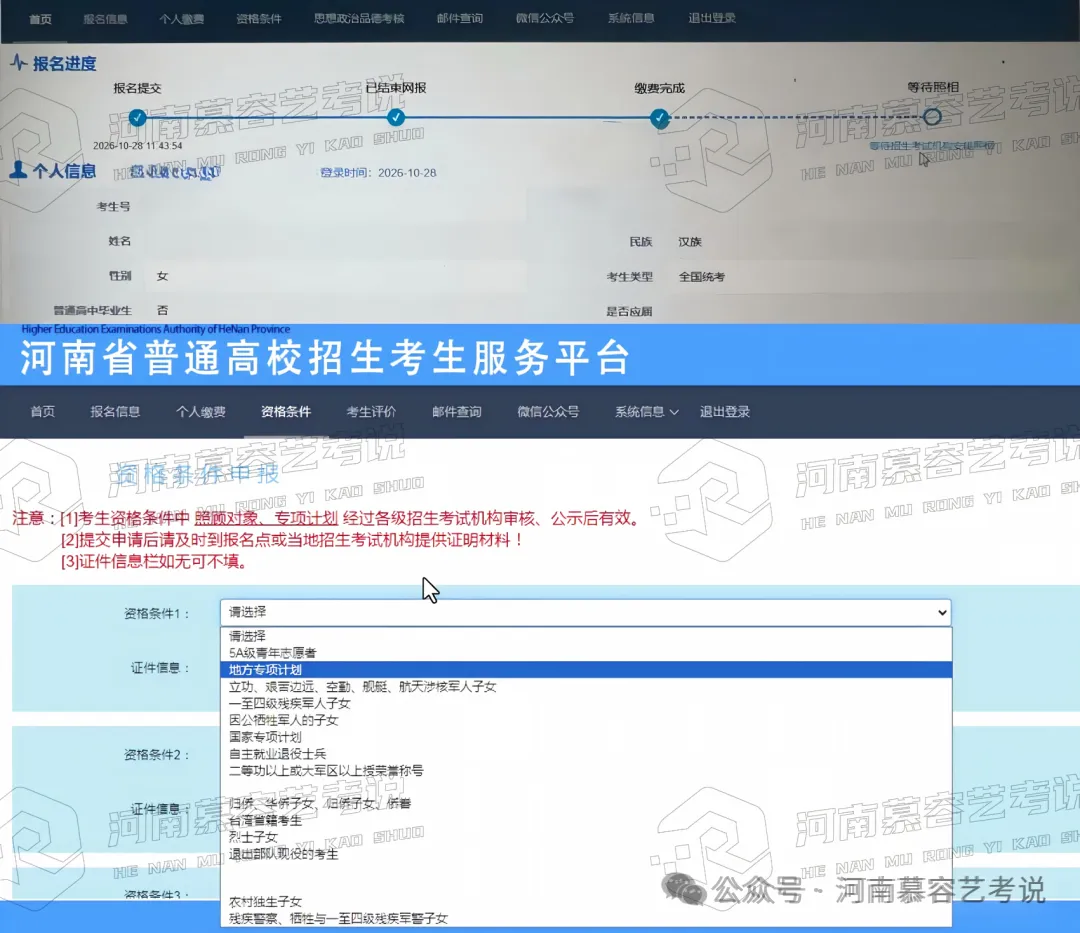The image size is (1080, 933).
Task: Pick 农村独生子女 option
Action: click(586, 901)
